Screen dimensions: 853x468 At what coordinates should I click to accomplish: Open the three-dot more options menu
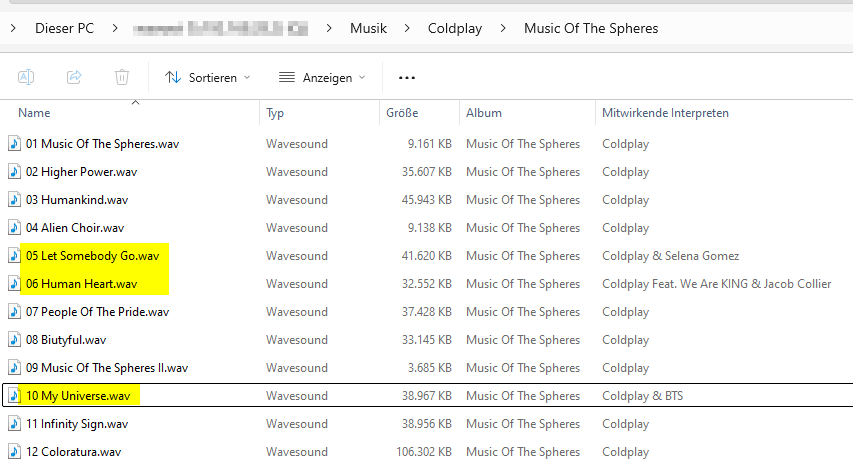(406, 77)
